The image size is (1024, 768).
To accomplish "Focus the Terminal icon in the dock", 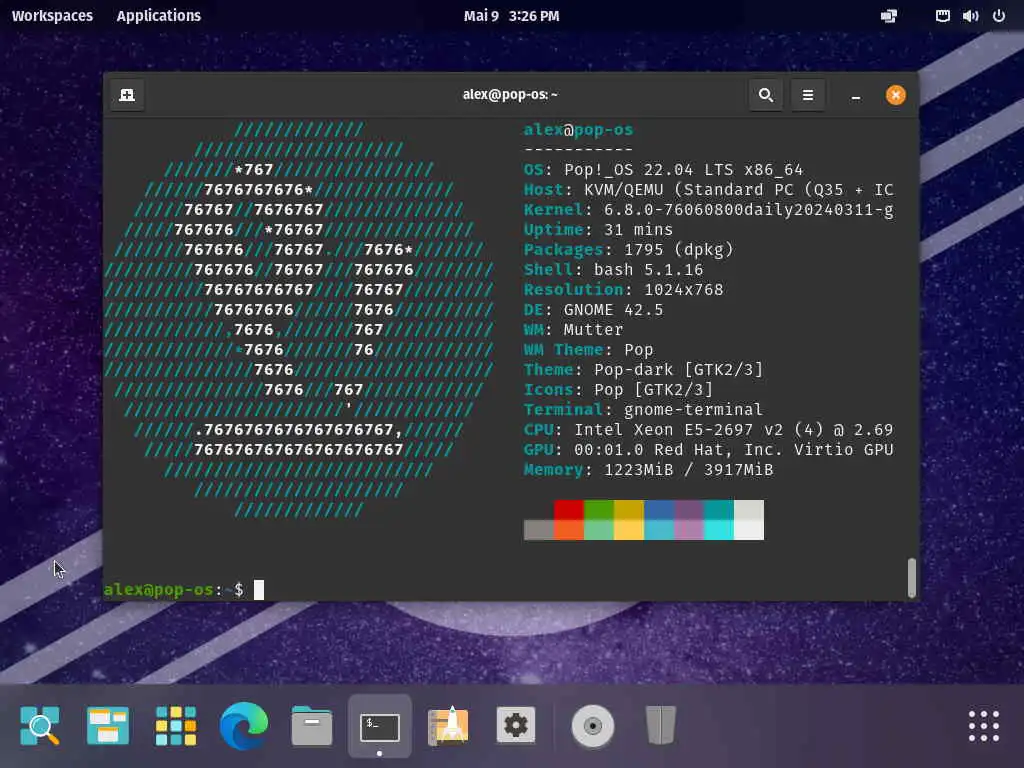I will point(380,726).
